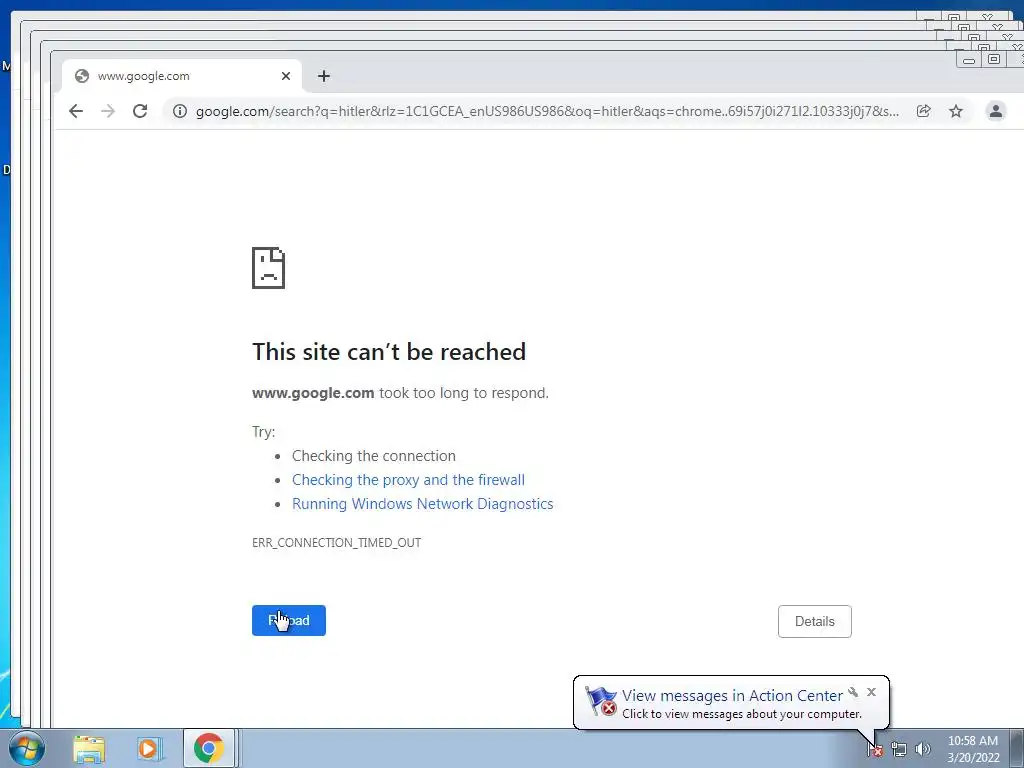Launch Windows Media Player from taskbar

[x=149, y=748]
